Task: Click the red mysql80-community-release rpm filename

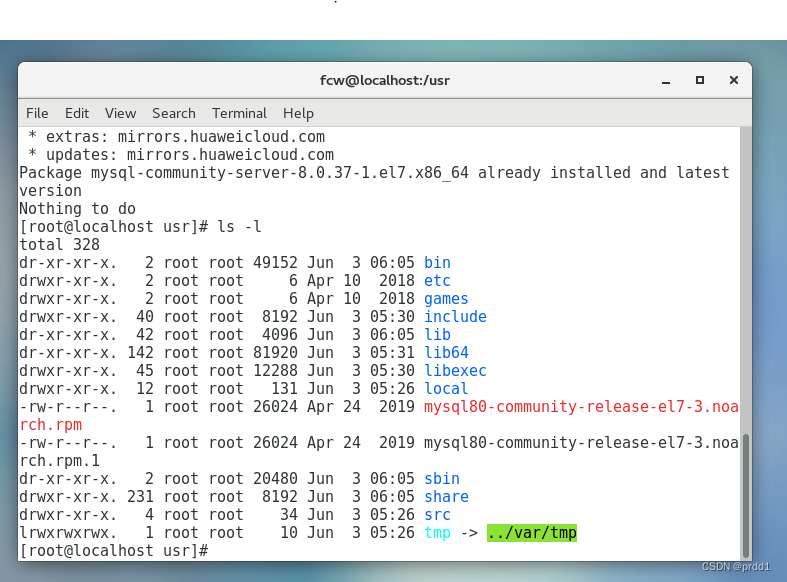Action: tap(581, 407)
